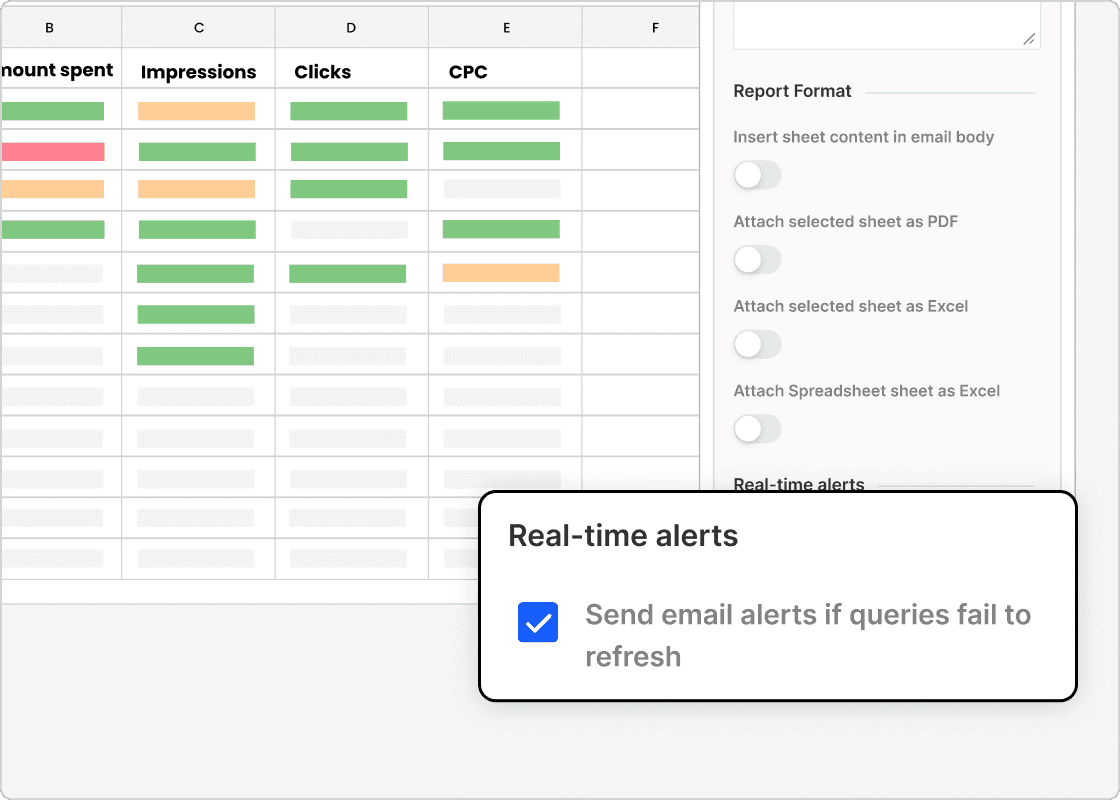Turn on "Attach selected sheet as PDF"

(757, 260)
